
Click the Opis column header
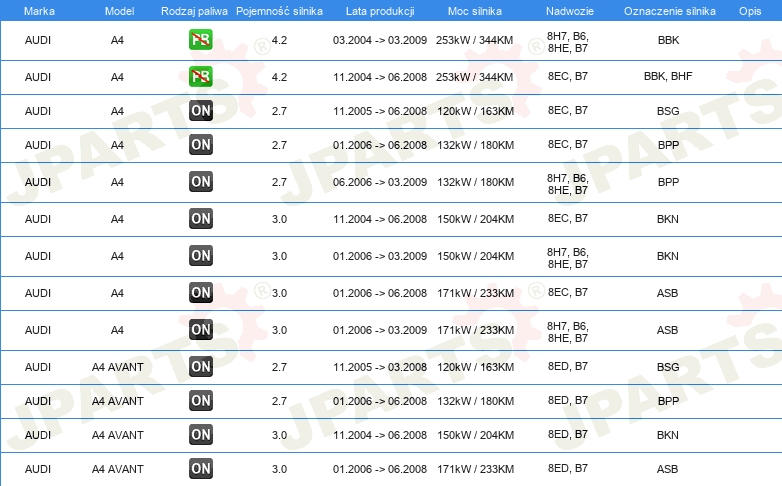pos(750,11)
